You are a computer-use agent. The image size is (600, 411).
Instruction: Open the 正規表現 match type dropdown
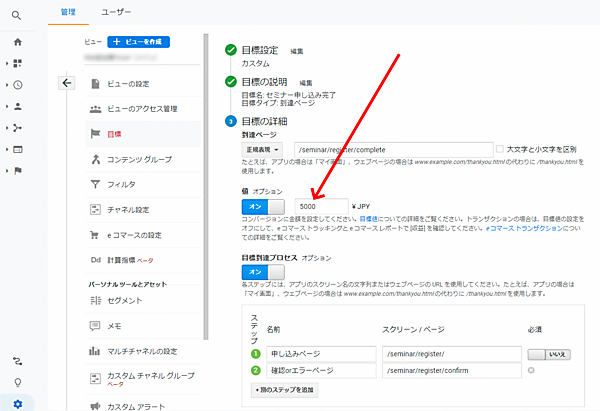tap(263, 149)
